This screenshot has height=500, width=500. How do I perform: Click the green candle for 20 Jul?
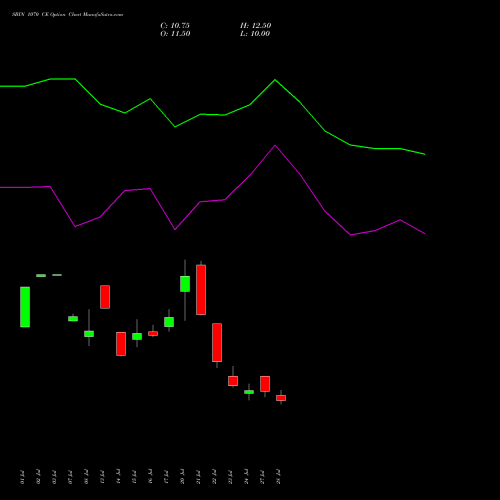pyautogui.click(x=185, y=284)
